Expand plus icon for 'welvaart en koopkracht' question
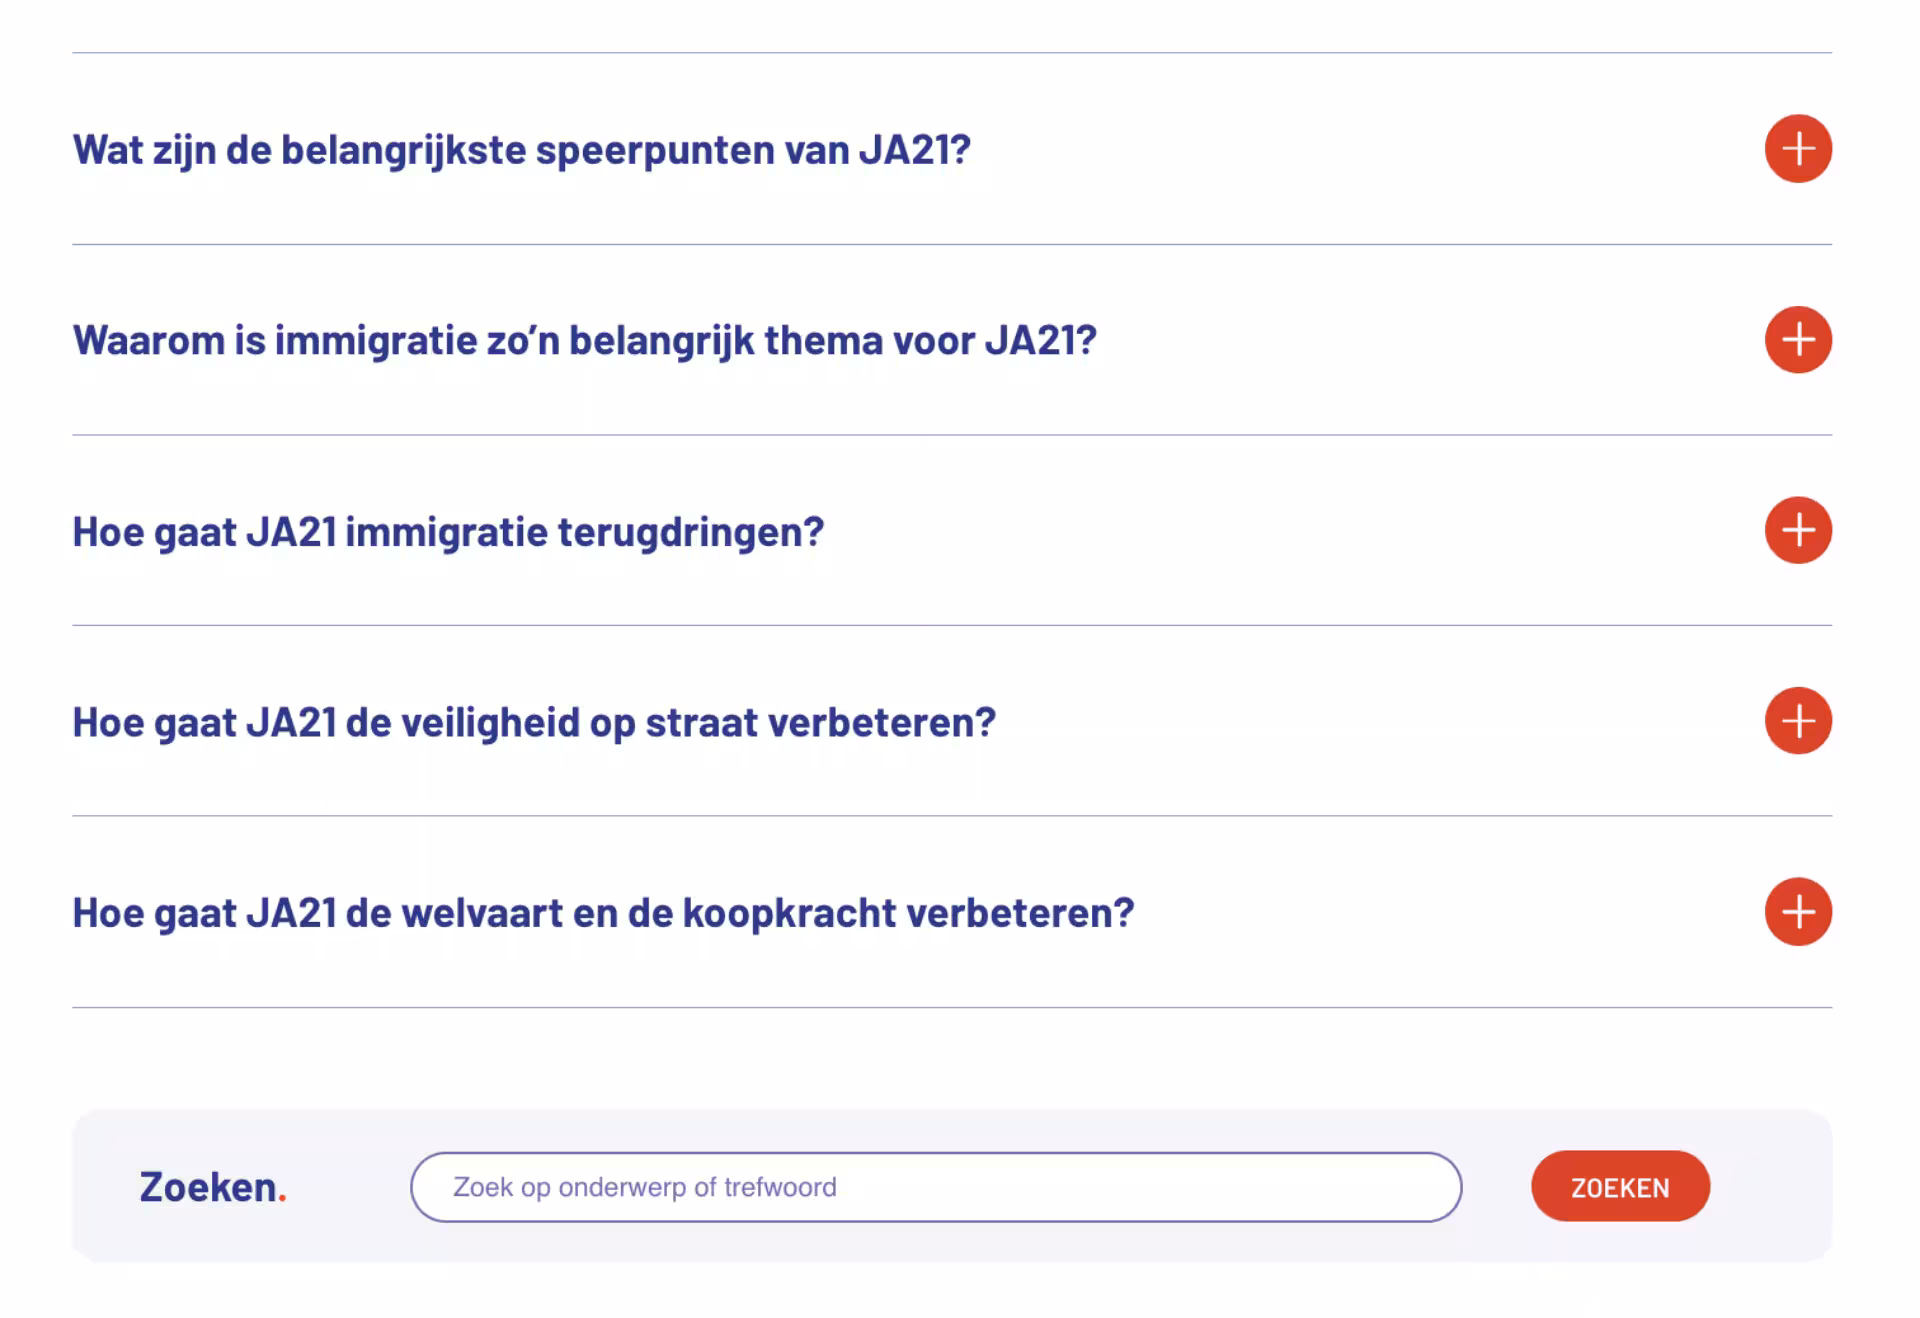Viewport: 1920px width, 1318px height. (1797, 912)
